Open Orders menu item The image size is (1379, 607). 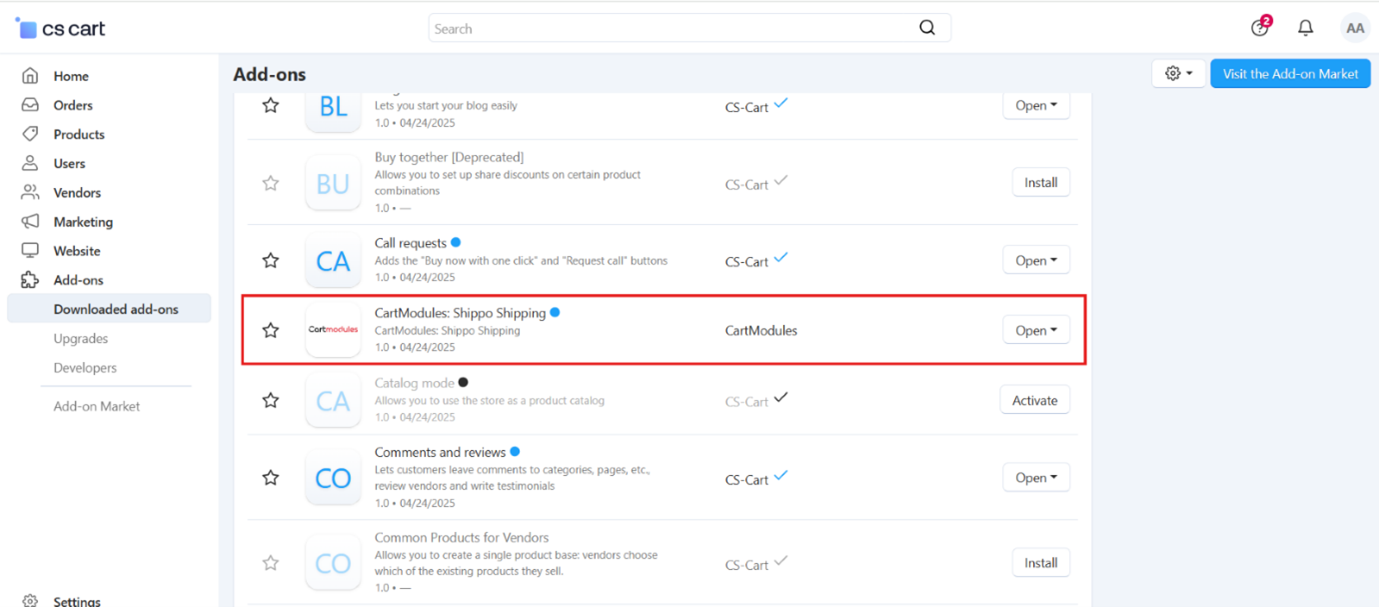point(73,105)
